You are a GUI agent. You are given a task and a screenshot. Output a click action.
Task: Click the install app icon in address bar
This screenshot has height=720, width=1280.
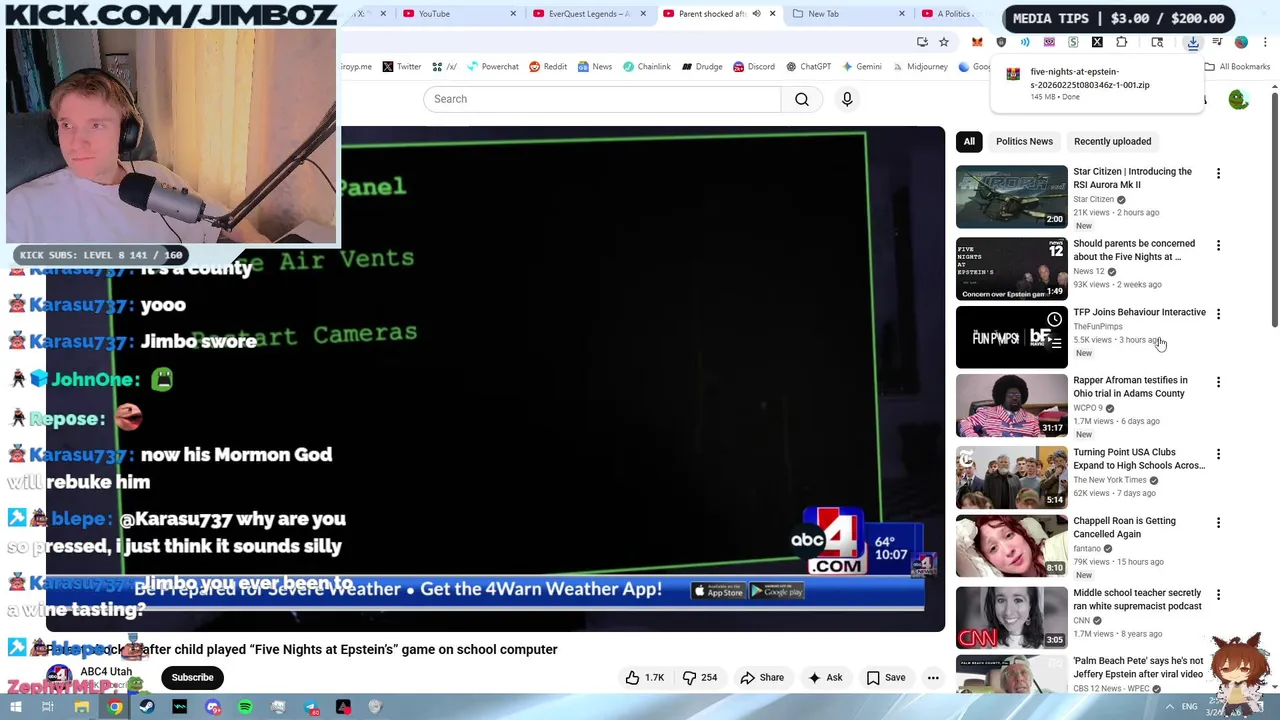(922, 42)
